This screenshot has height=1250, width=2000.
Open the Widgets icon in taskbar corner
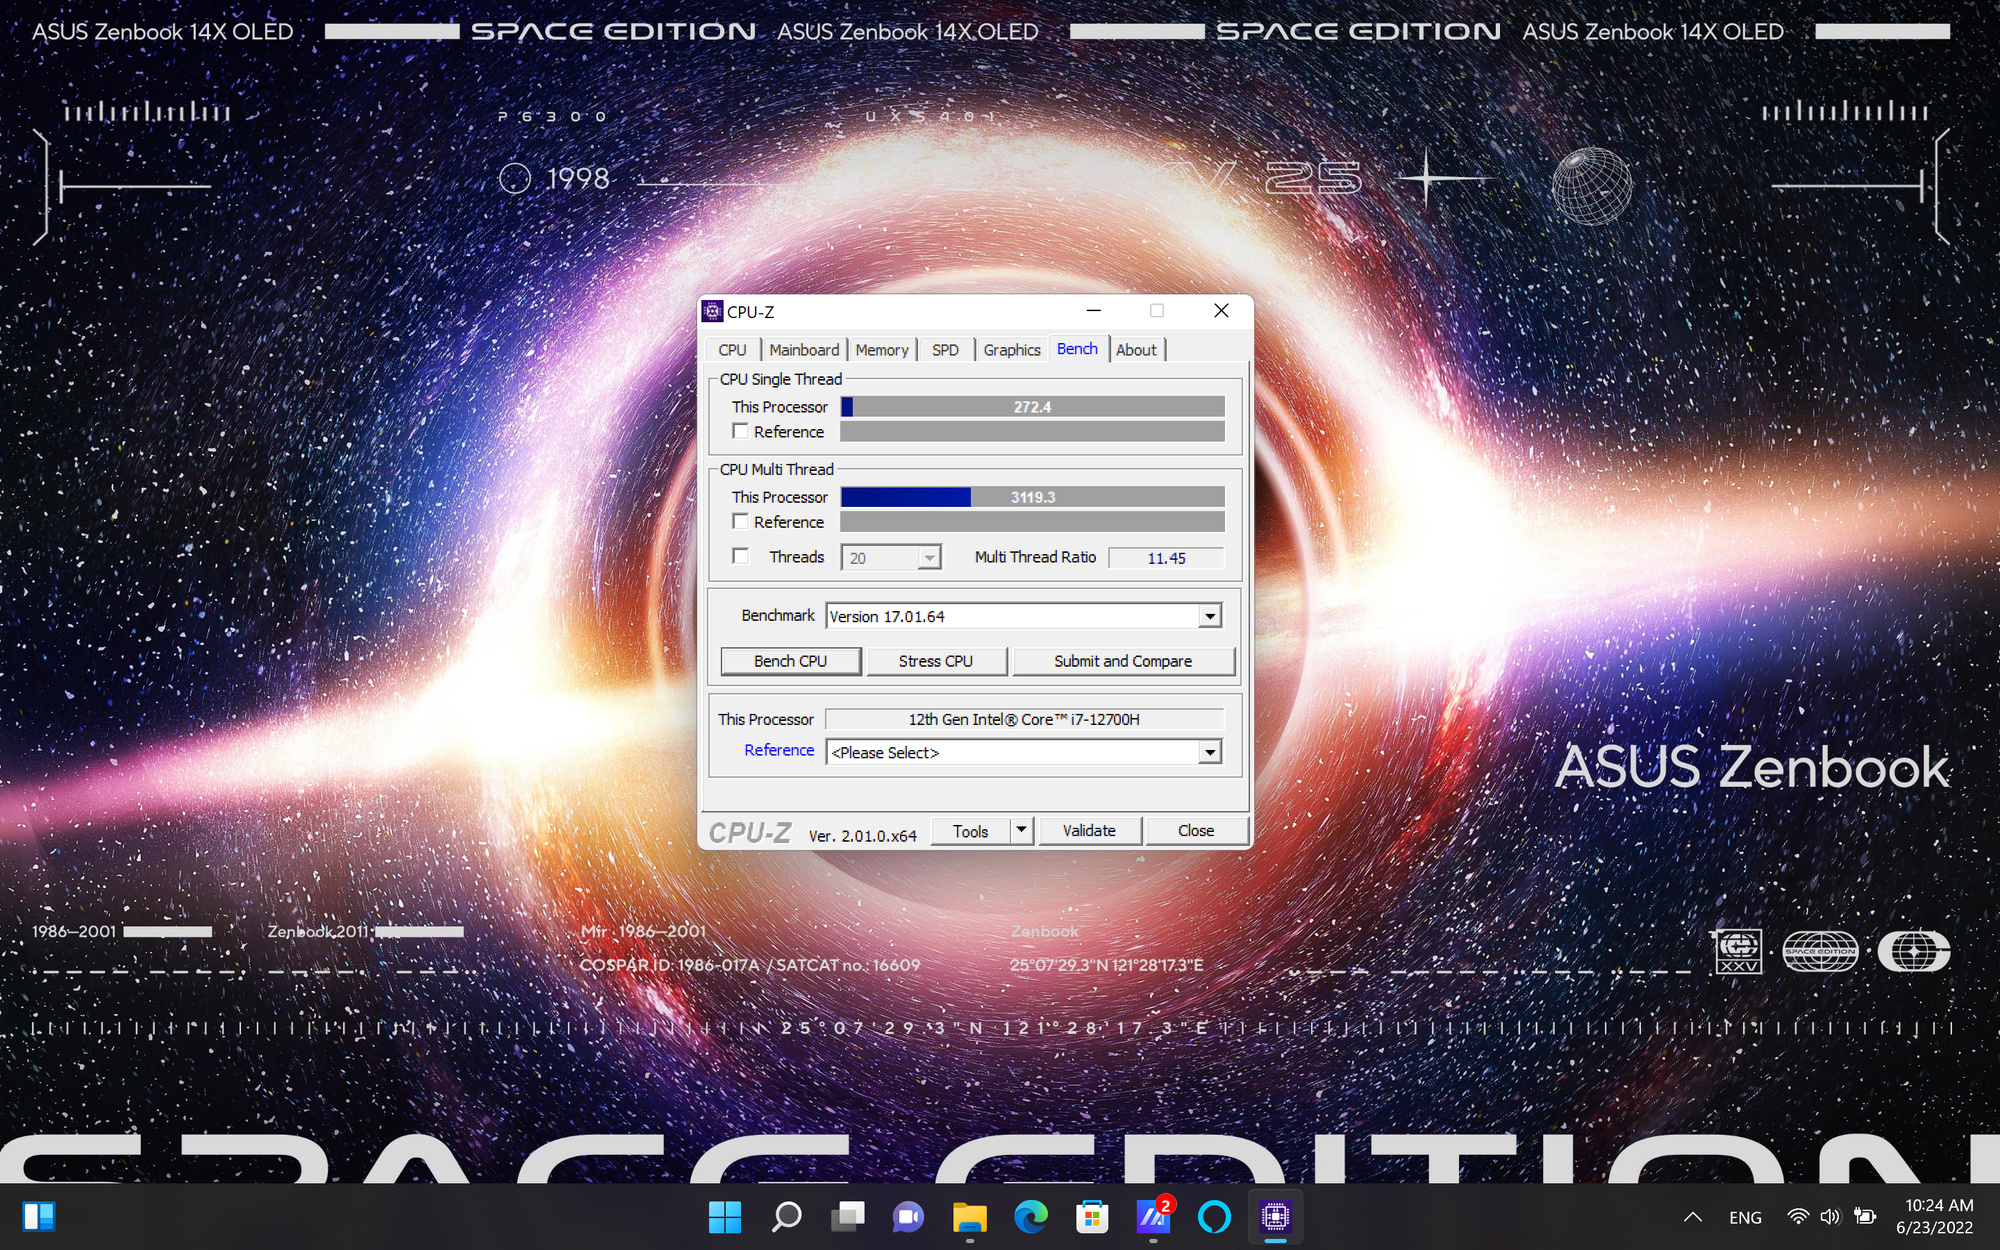(x=39, y=1216)
